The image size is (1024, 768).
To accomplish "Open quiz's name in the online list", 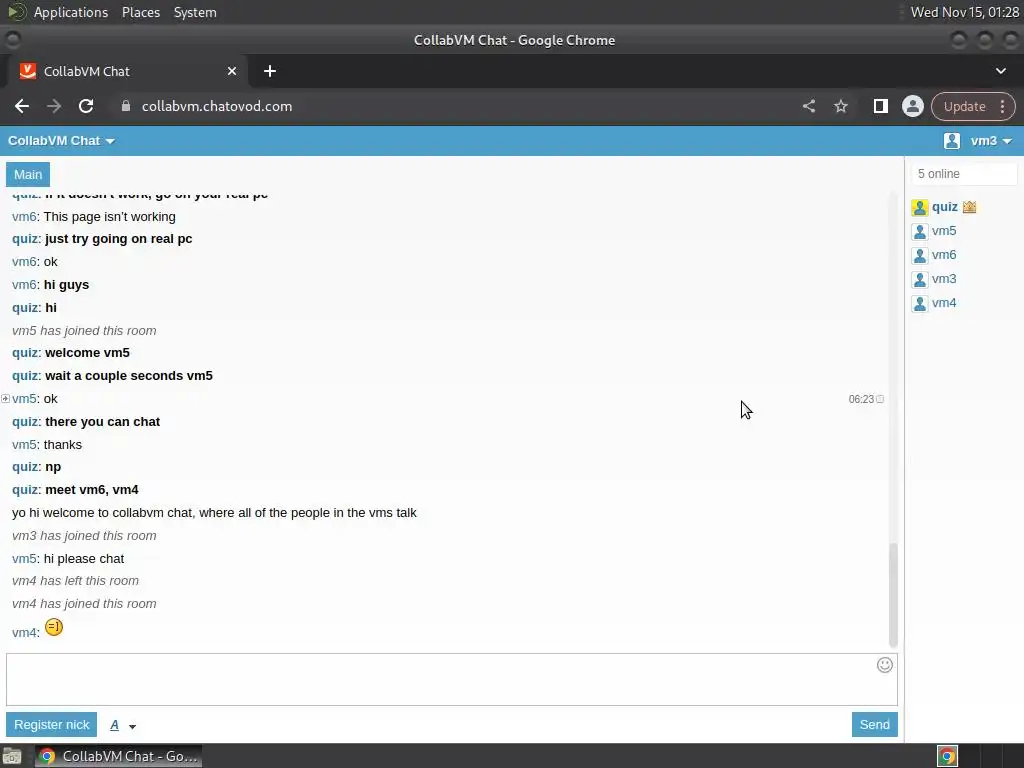I will tap(944, 207).
